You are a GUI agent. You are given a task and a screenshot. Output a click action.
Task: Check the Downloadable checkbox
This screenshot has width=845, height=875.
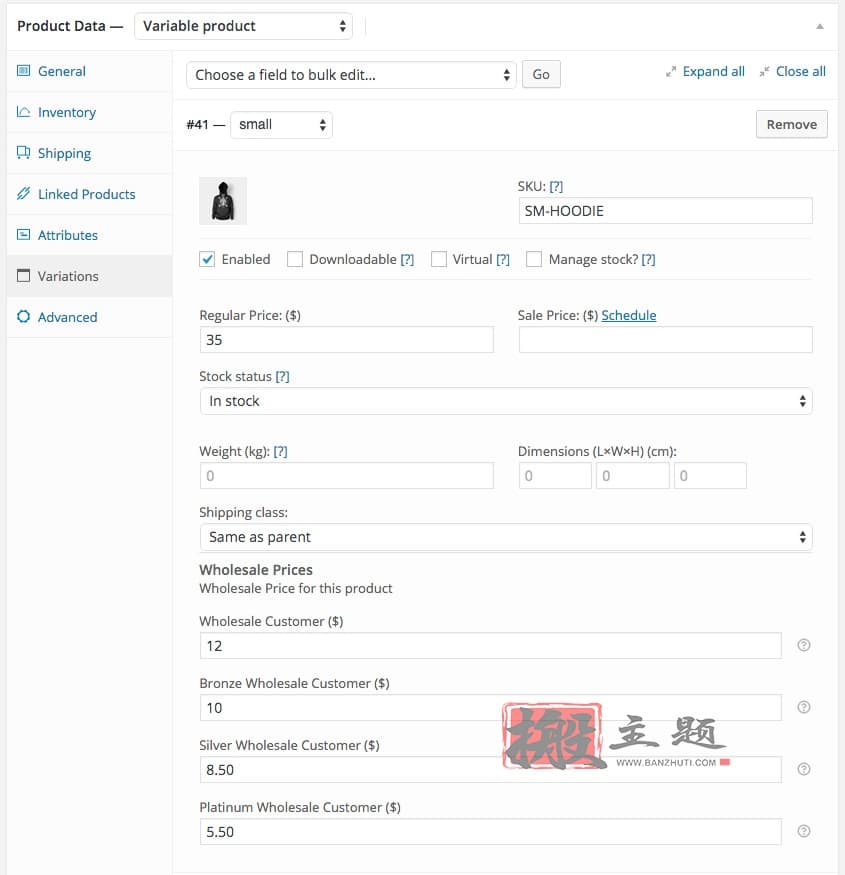coord(295,259)
